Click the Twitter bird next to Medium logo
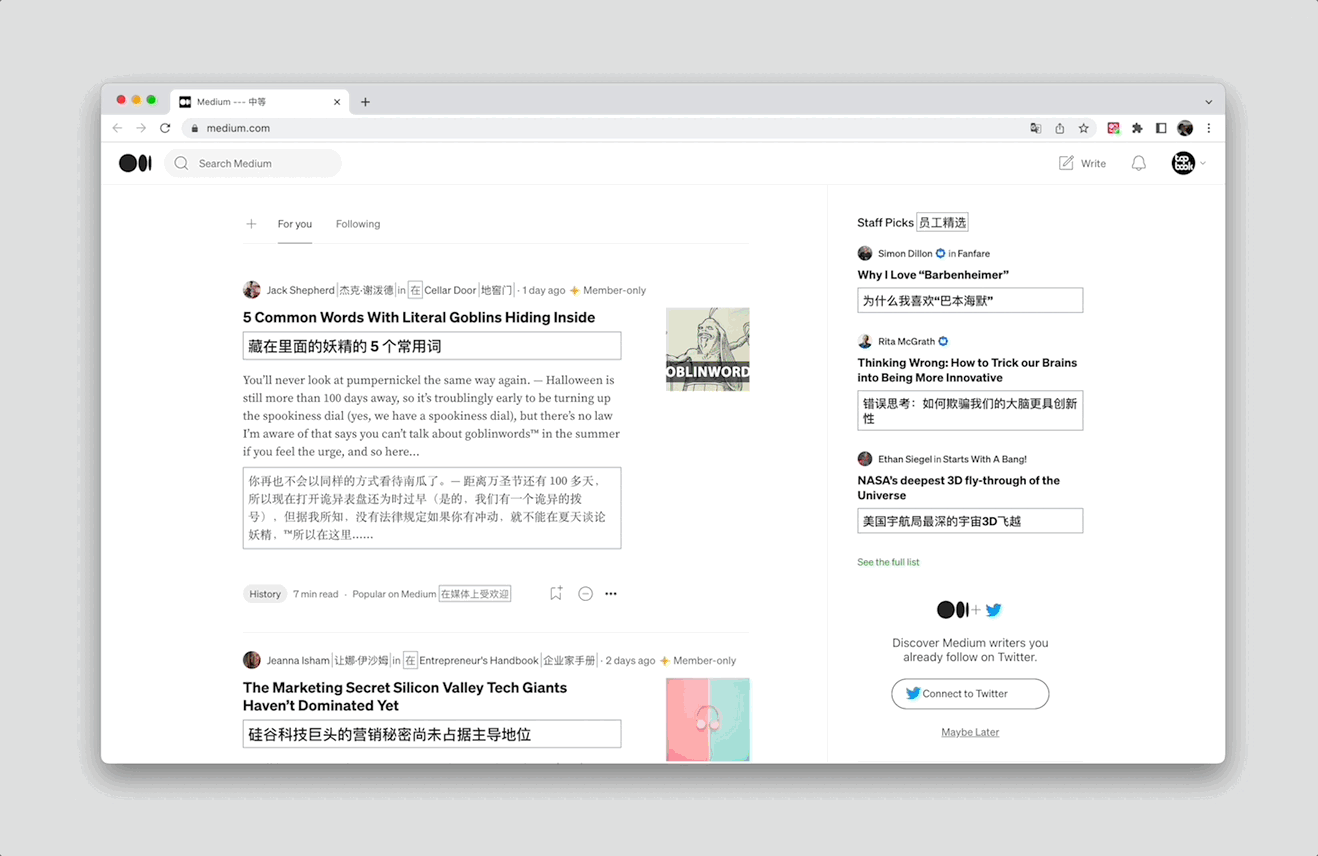This screenshot has width=1318, height=856. tap(993, 609)
